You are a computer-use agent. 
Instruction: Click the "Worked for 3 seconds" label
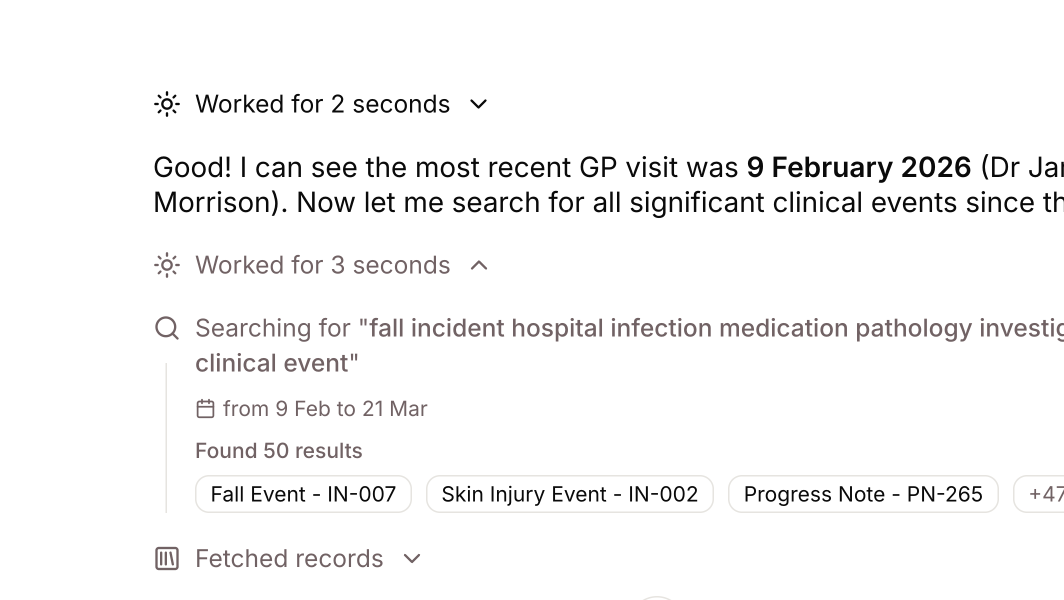click(x=322, y=265)
